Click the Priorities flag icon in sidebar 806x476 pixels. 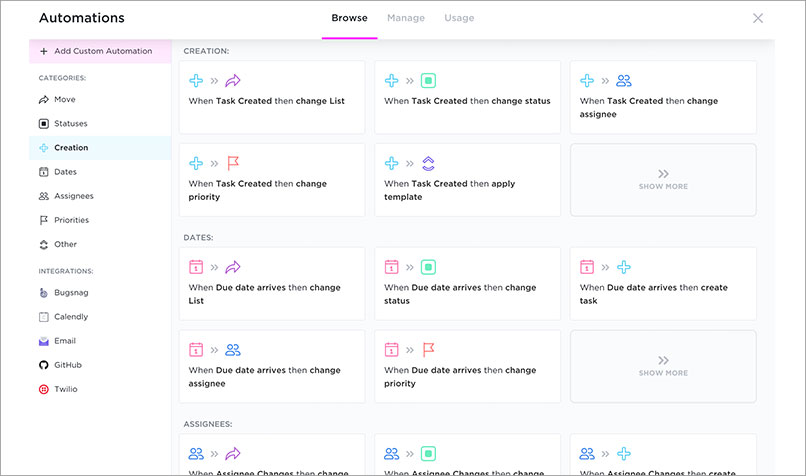[x=44, y=220]
